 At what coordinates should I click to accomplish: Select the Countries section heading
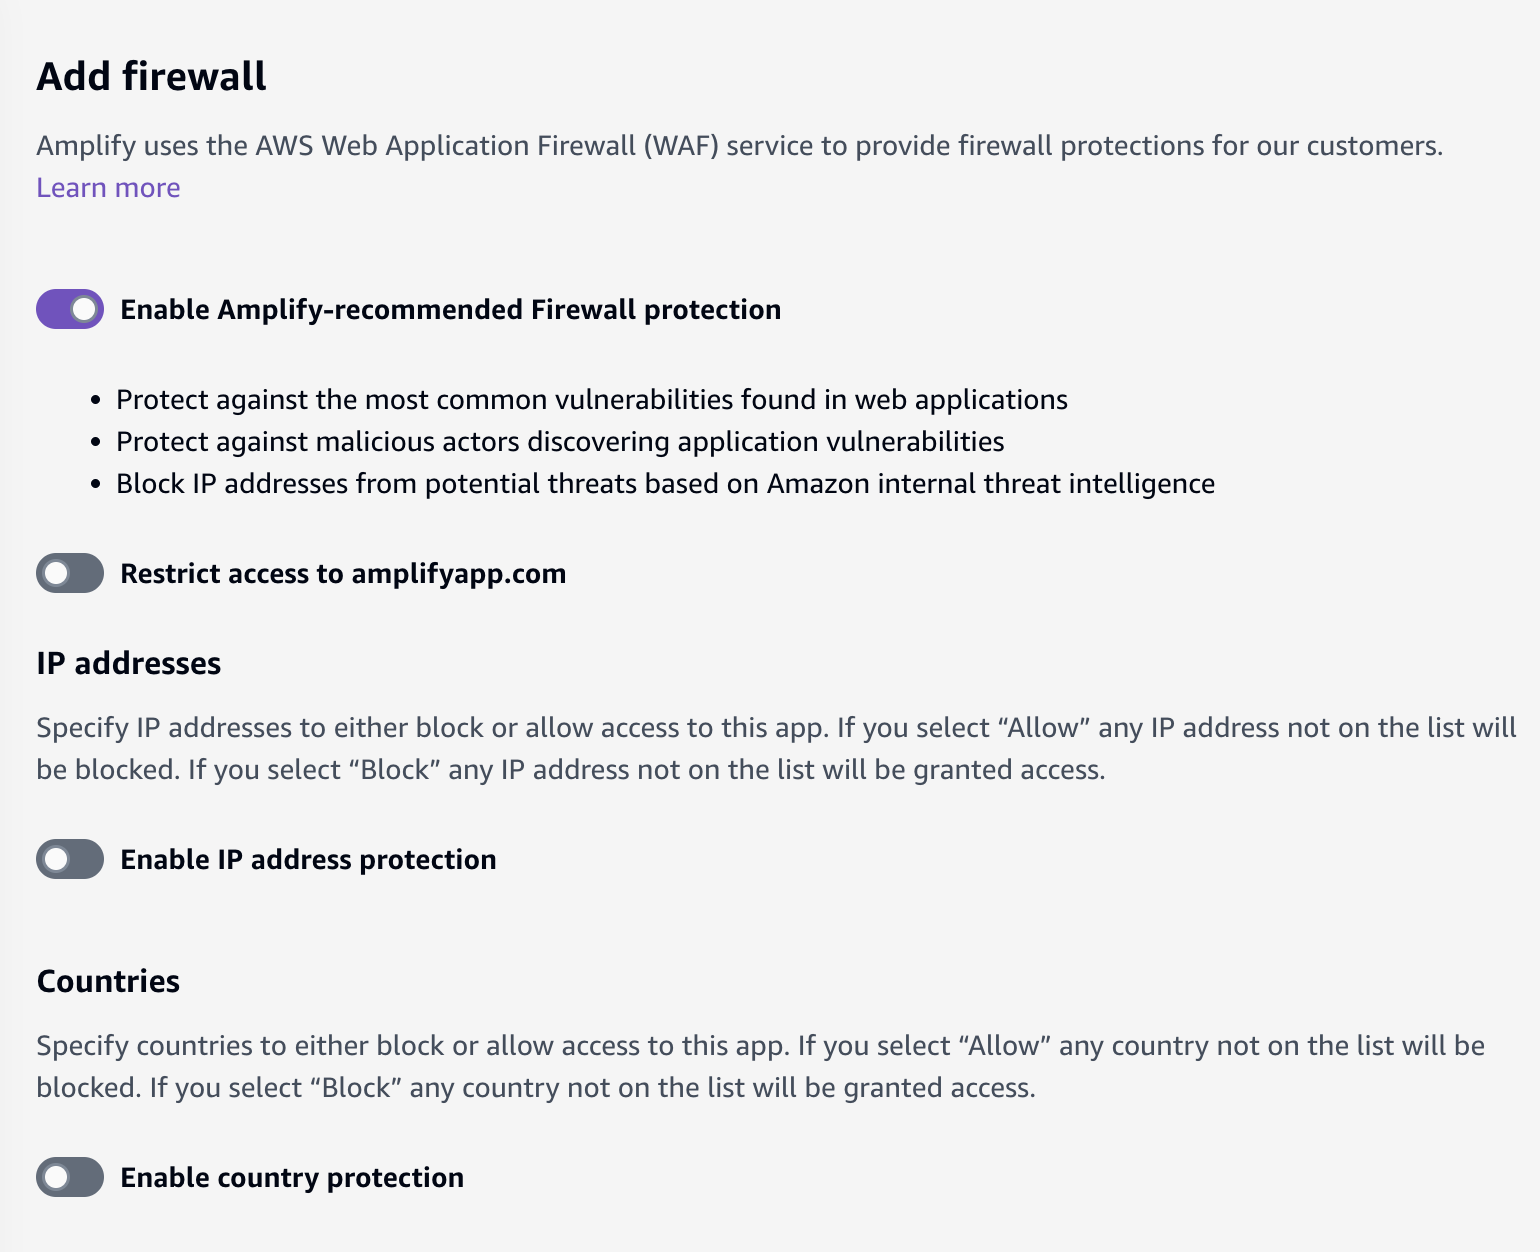(108, 981)
